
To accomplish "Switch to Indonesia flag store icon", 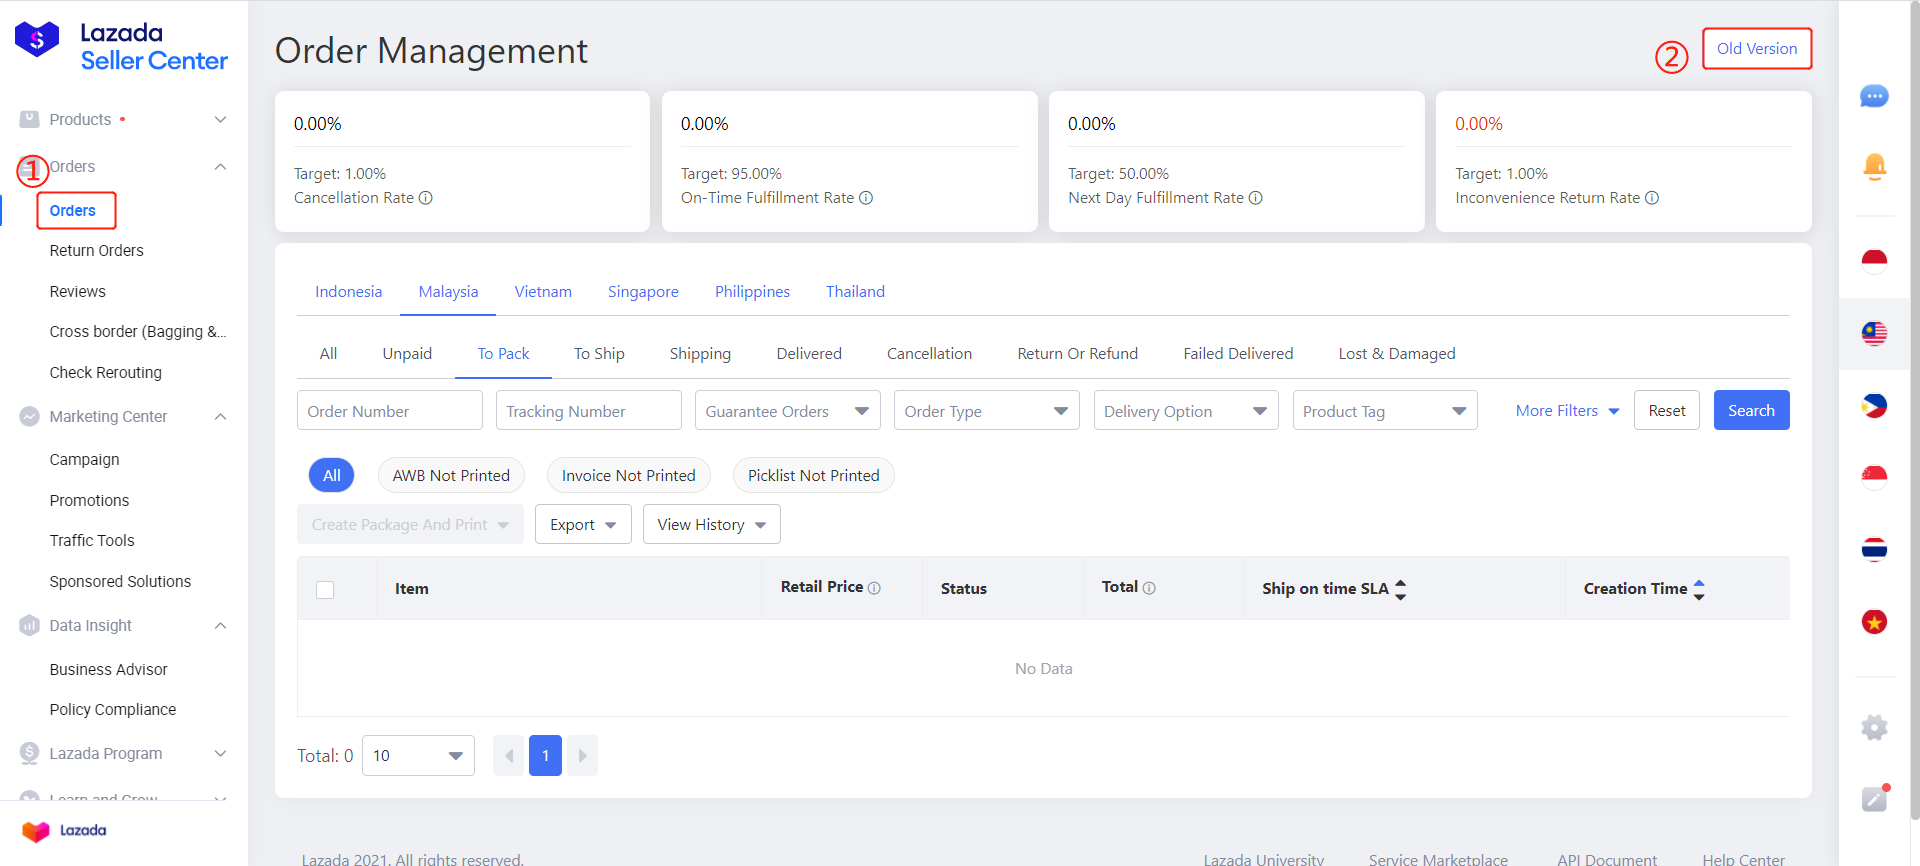I will click(x=1874, y=261).
